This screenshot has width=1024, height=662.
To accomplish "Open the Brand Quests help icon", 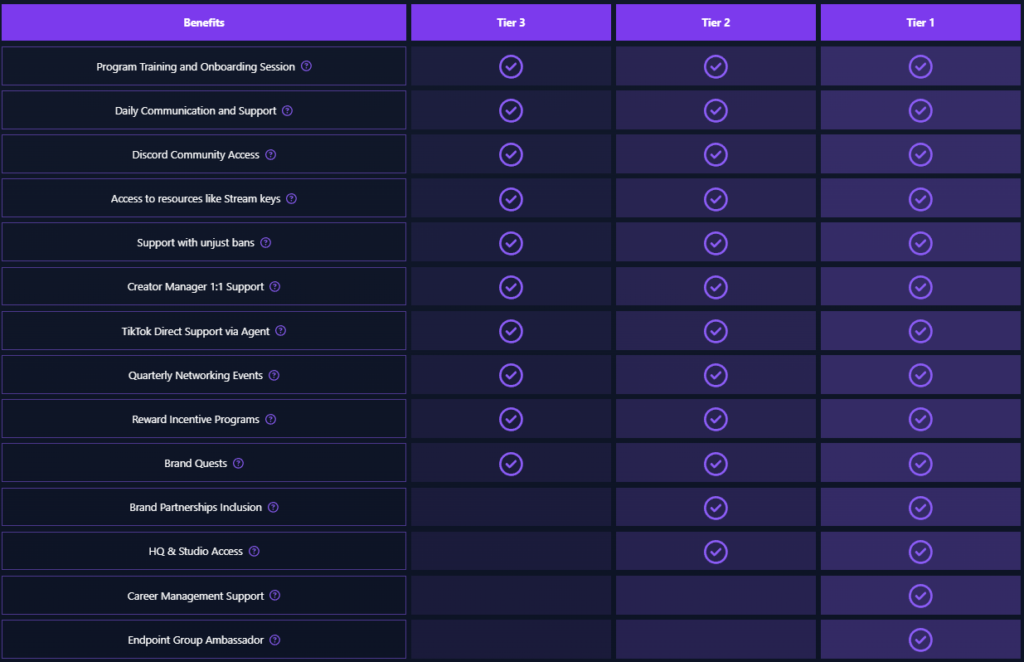I will [x=238, y=464].
